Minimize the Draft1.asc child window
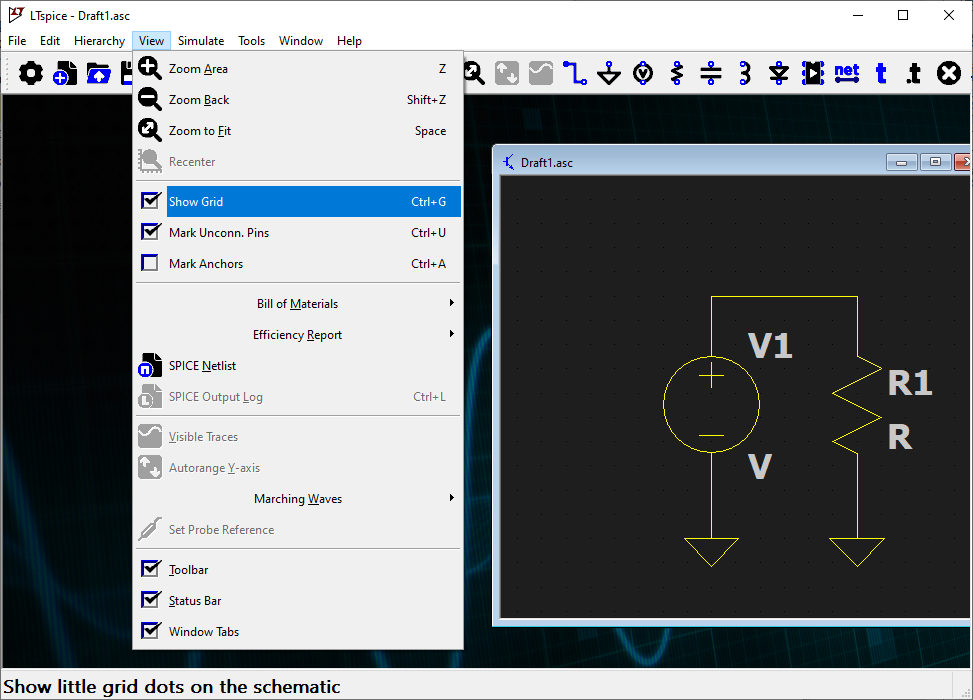The height and width of the screenshot is (700, 973). [902, 163]
